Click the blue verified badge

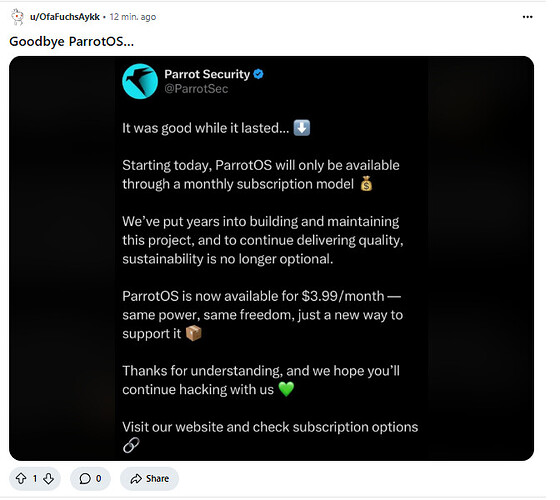[x=258, y=74]
